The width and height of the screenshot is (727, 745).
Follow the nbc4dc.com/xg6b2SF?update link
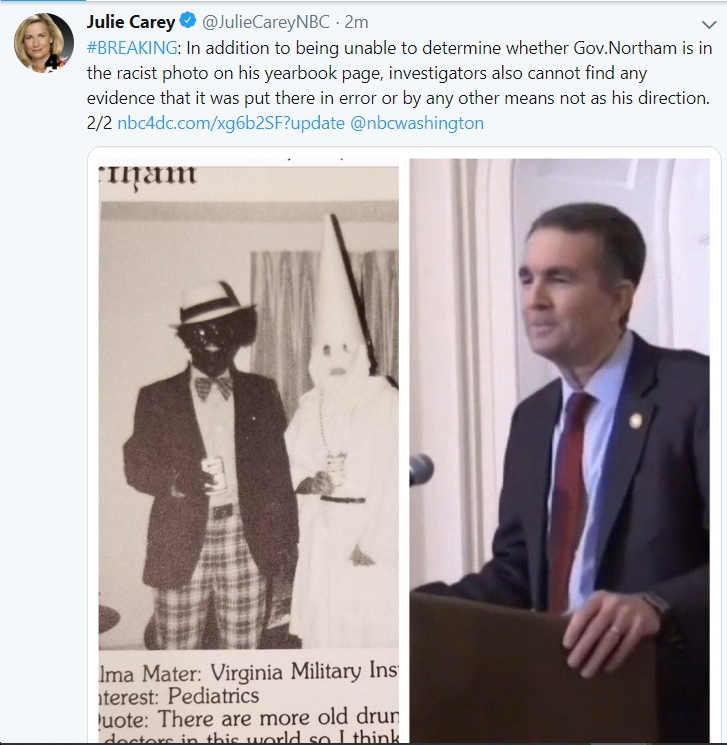pyautogui.click(x=231, y=123)
